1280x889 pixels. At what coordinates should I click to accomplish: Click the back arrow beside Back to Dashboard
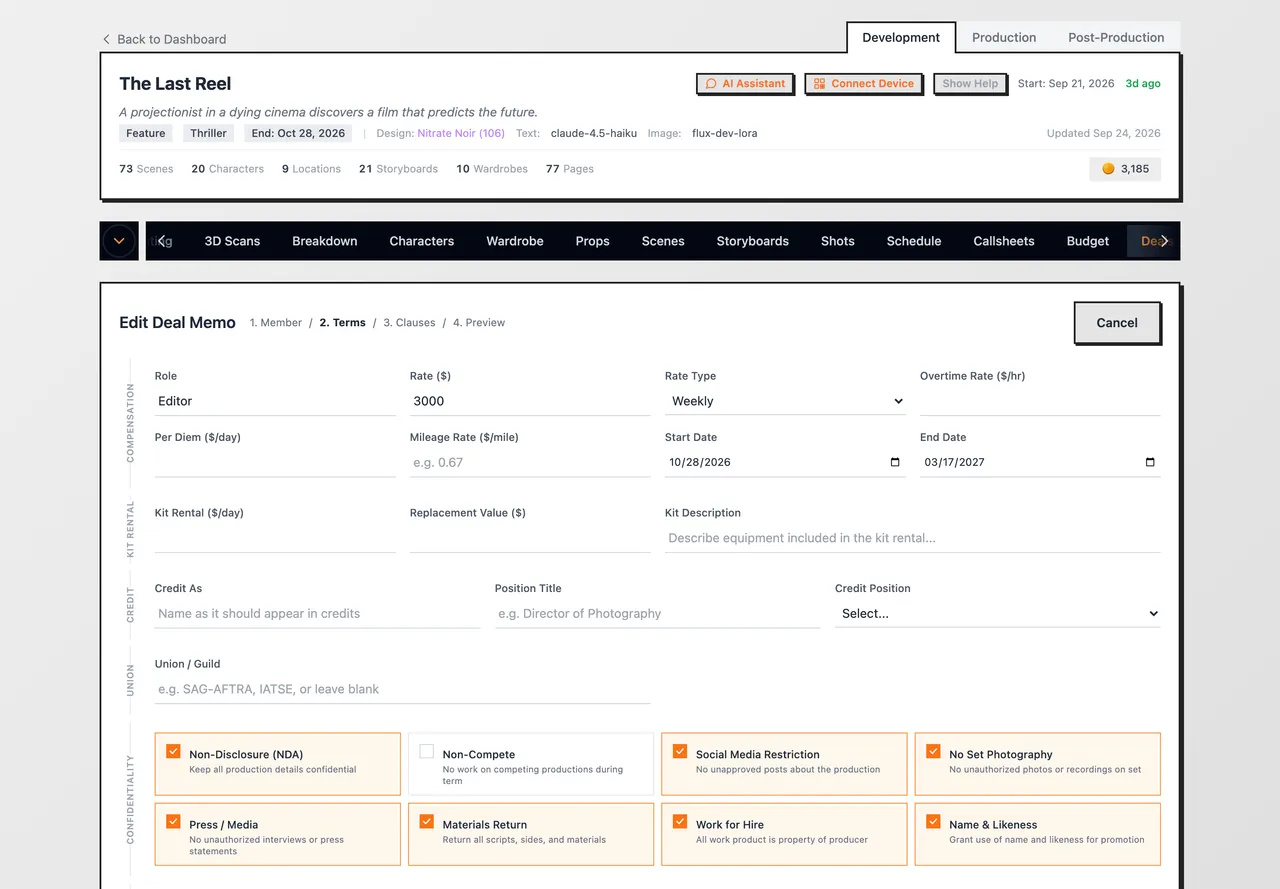106,39
